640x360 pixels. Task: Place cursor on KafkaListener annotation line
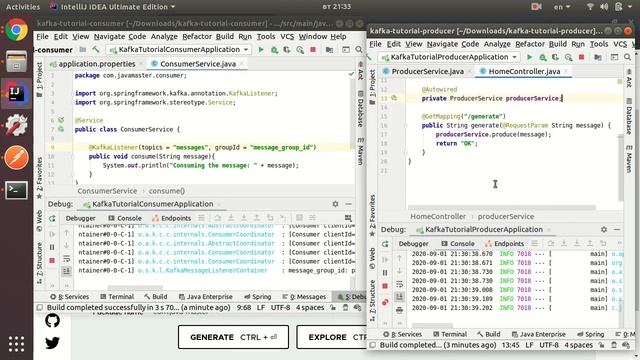point(202,147)
